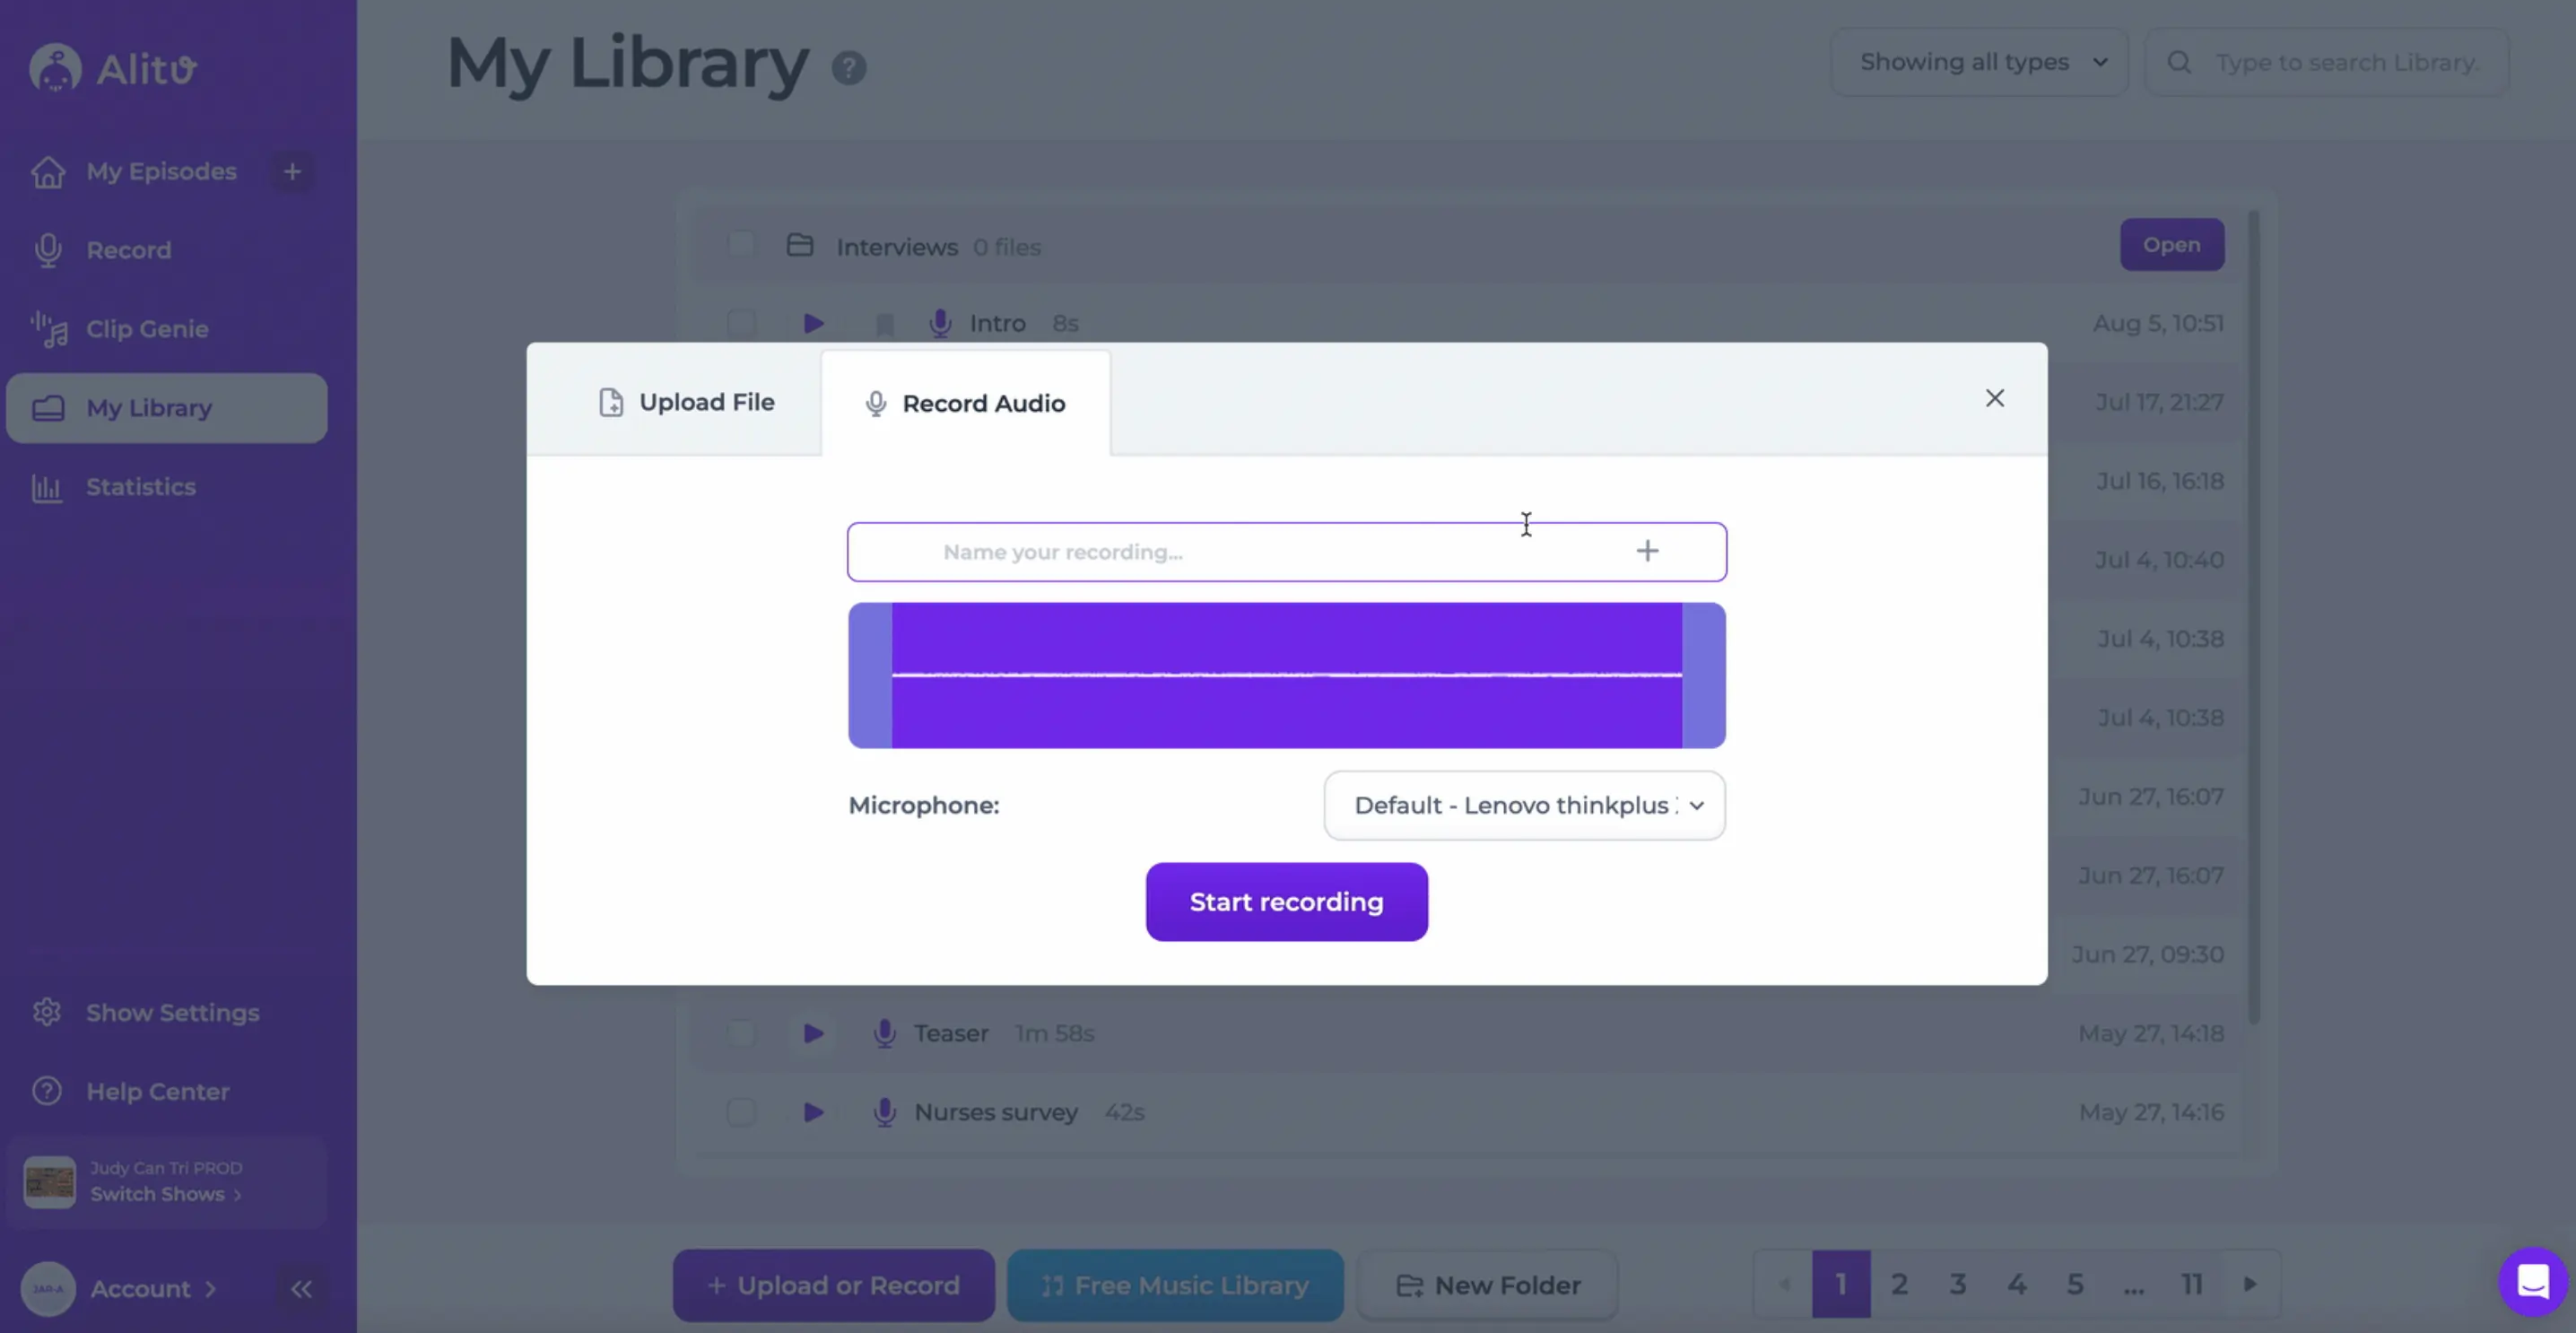Viewport: 2576px width, 1333px height.
Task: Click the Alitu logo icon
Action: (55, 68)
